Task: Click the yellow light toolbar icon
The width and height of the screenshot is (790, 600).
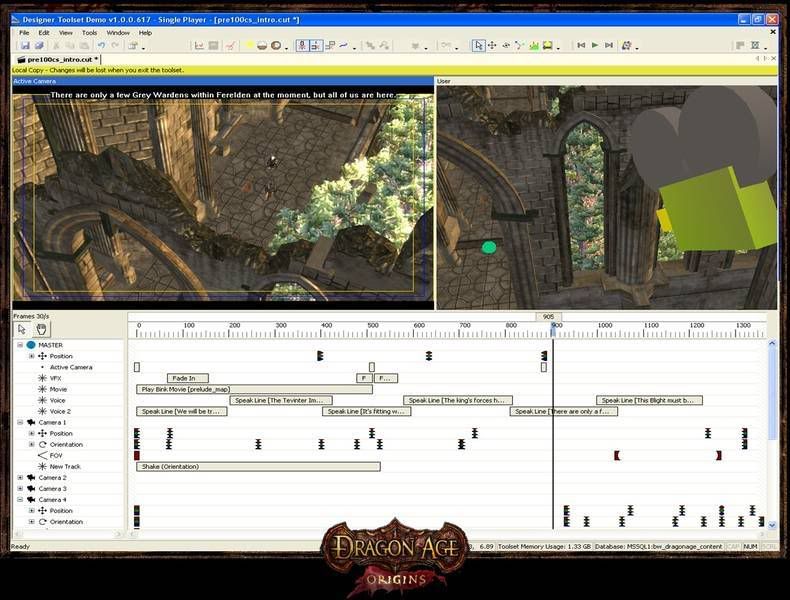Action: point(249,45)
